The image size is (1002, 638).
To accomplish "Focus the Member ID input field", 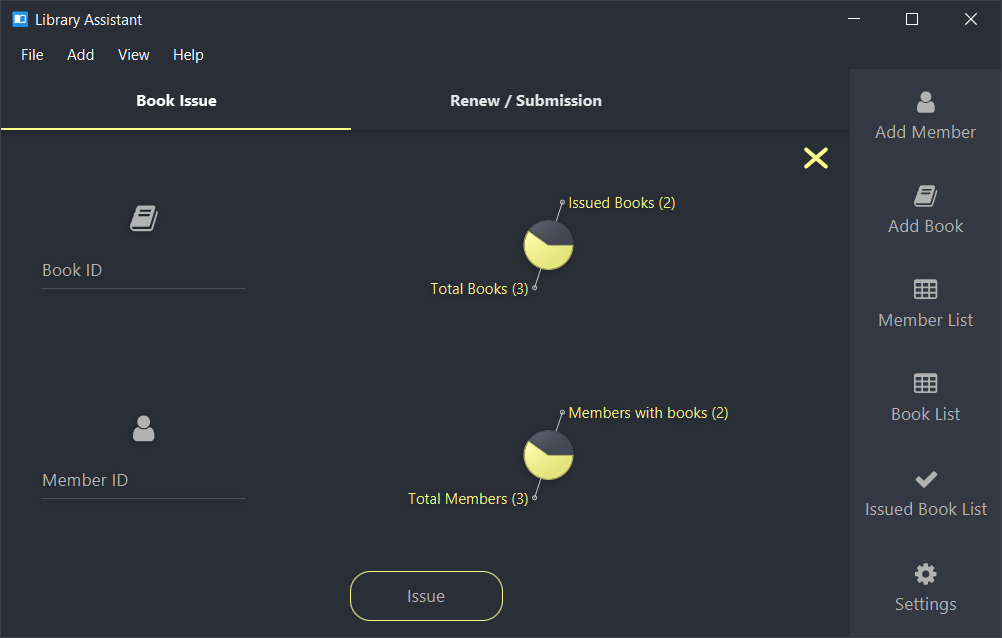I will click(x=143, y=481).
